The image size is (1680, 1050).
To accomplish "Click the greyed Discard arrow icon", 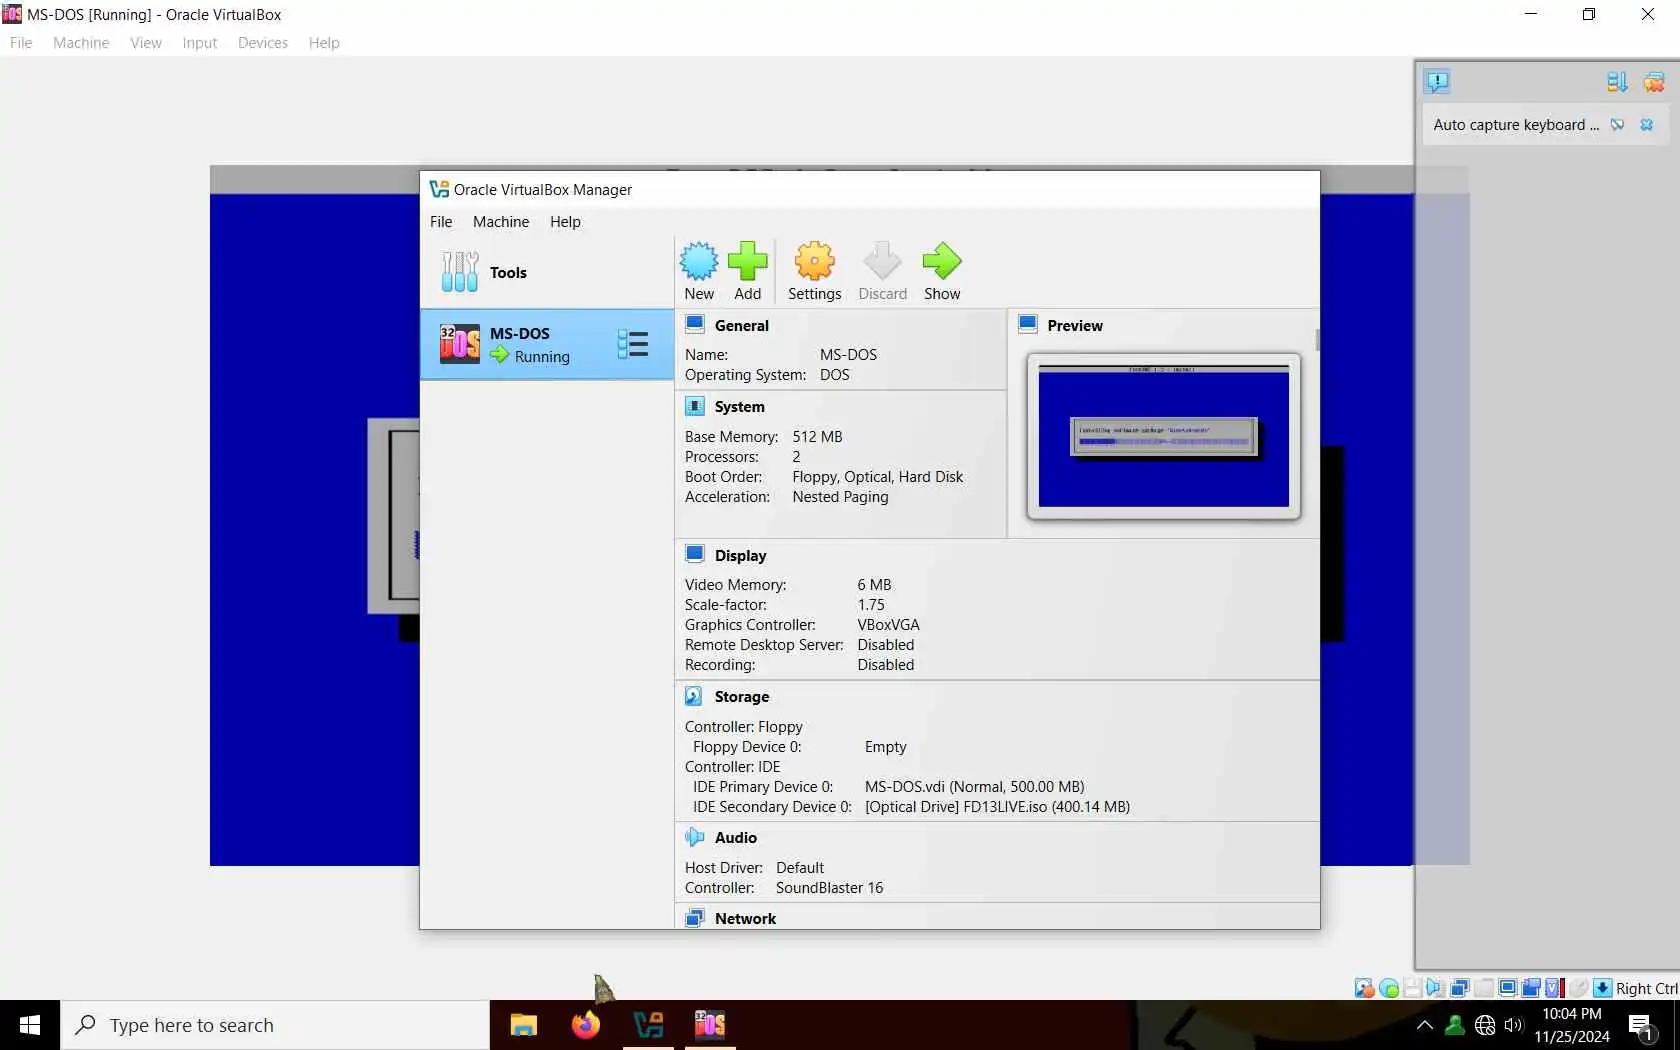I will (x=882, y=261).
